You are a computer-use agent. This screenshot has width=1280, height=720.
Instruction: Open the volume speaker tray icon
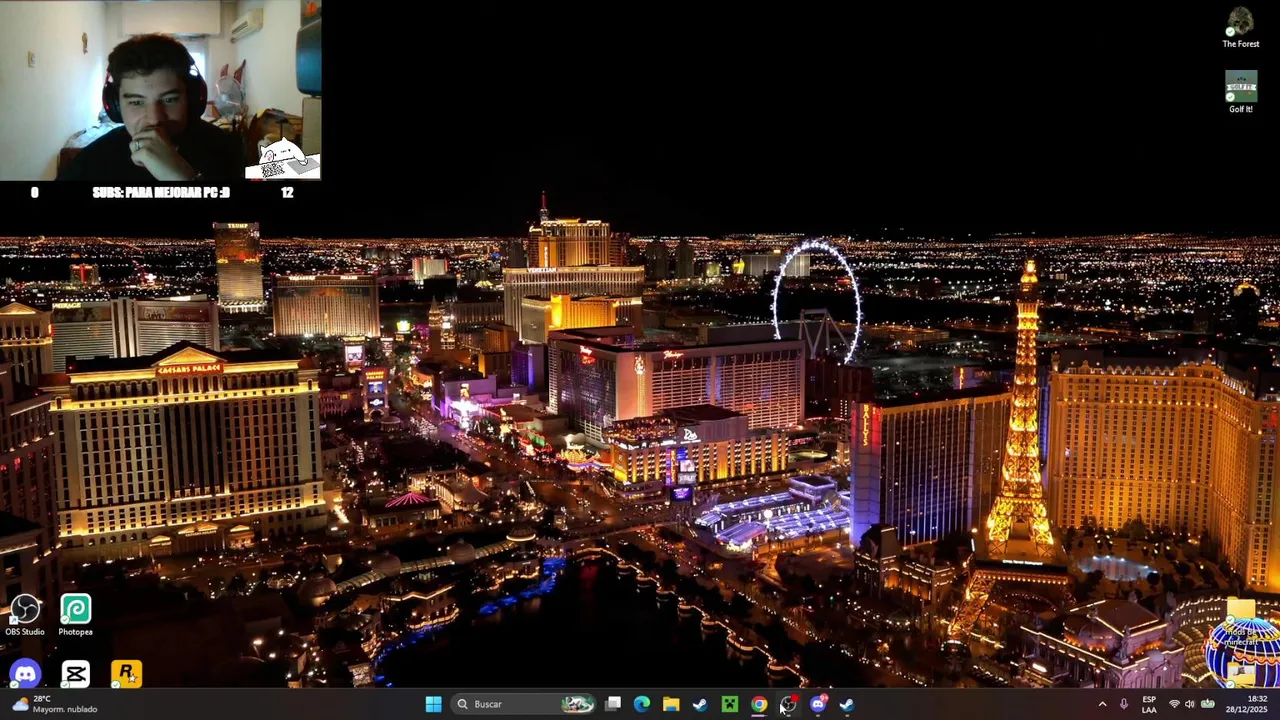[1190, 704]
